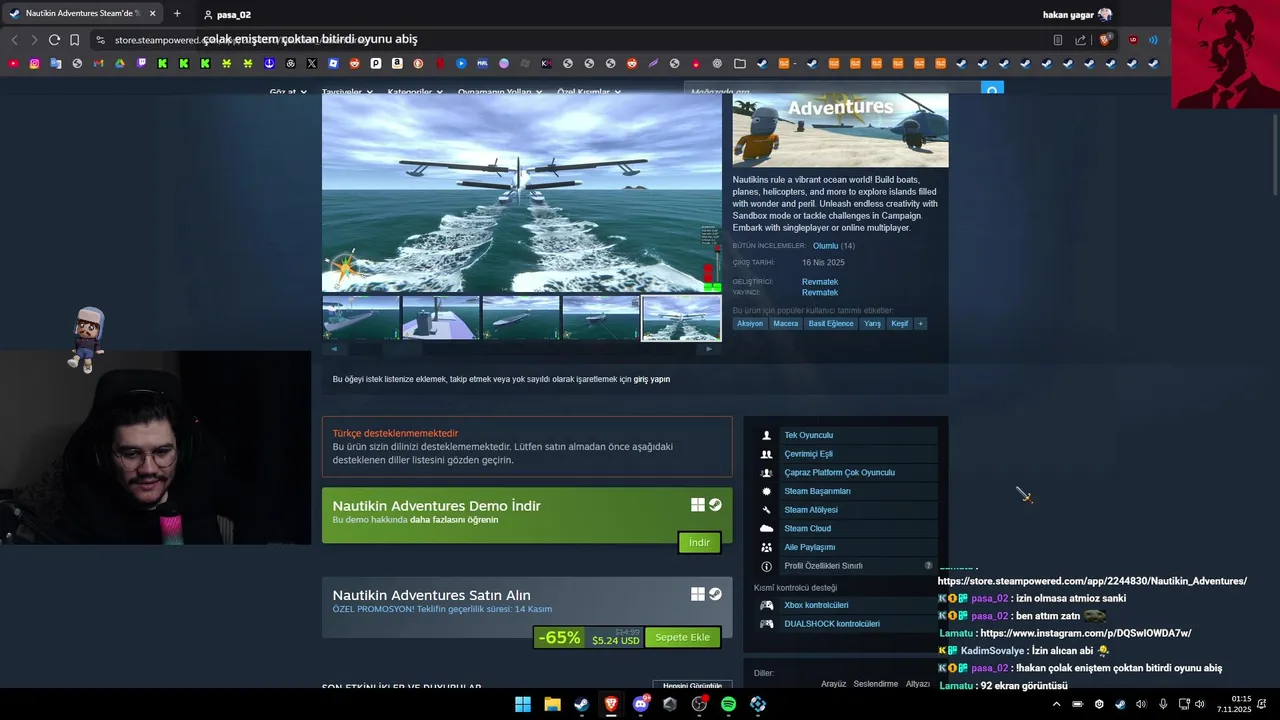This screenshot has height=720, width=1280.
Task: Expand the Özel Kısımlar dropdown
Action: [x=589, y=92]
